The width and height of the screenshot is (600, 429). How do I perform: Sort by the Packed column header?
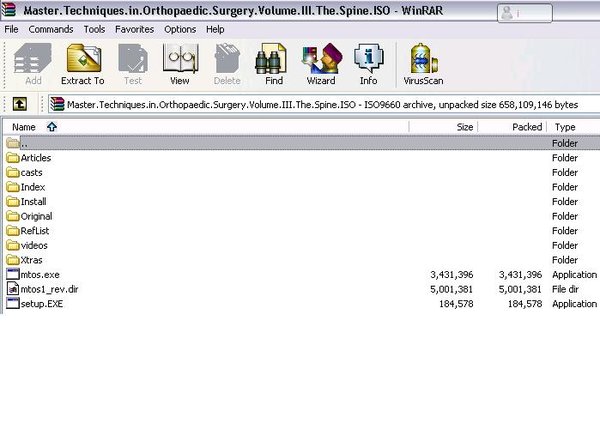point(526,127)
